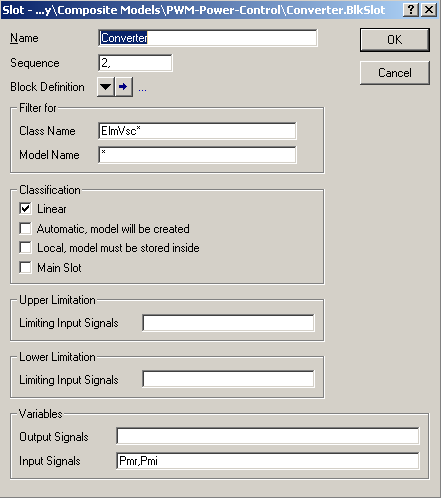This screenshot has height=498, width=441.
Task: Click the Output Signals field
Action: (x=268, y=436)
